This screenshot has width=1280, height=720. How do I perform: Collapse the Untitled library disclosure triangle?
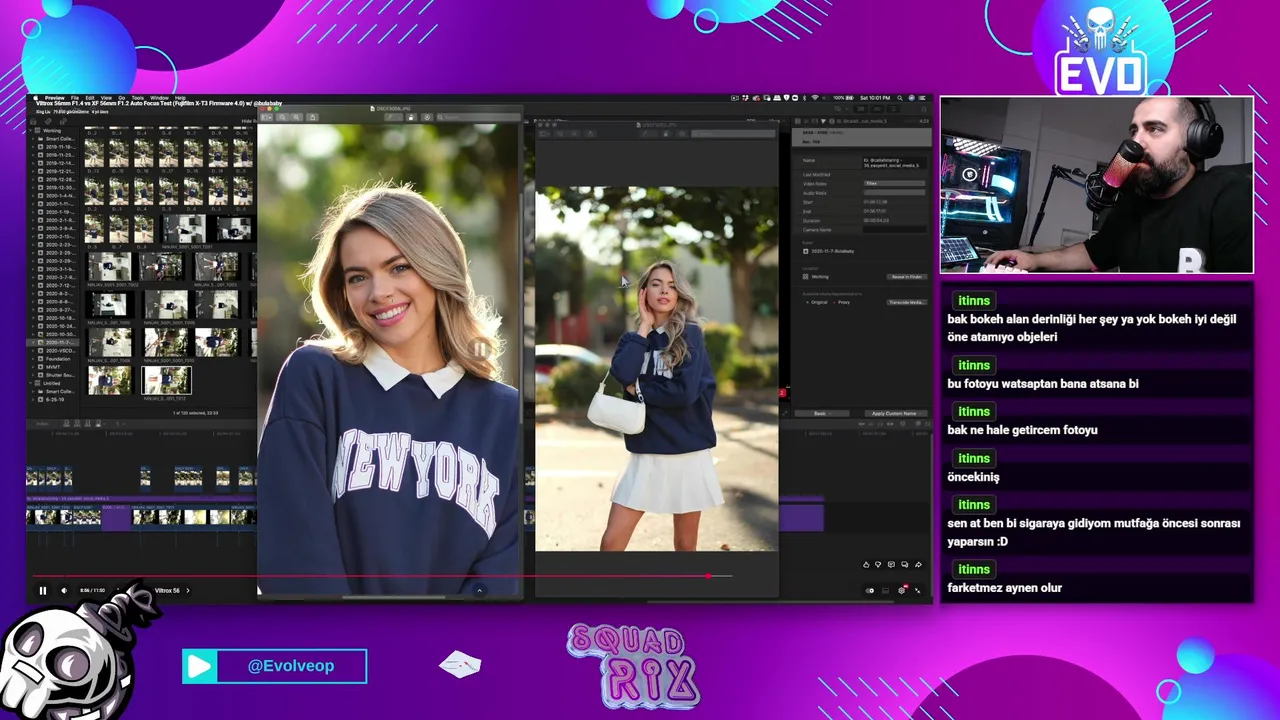click(31, 383)
